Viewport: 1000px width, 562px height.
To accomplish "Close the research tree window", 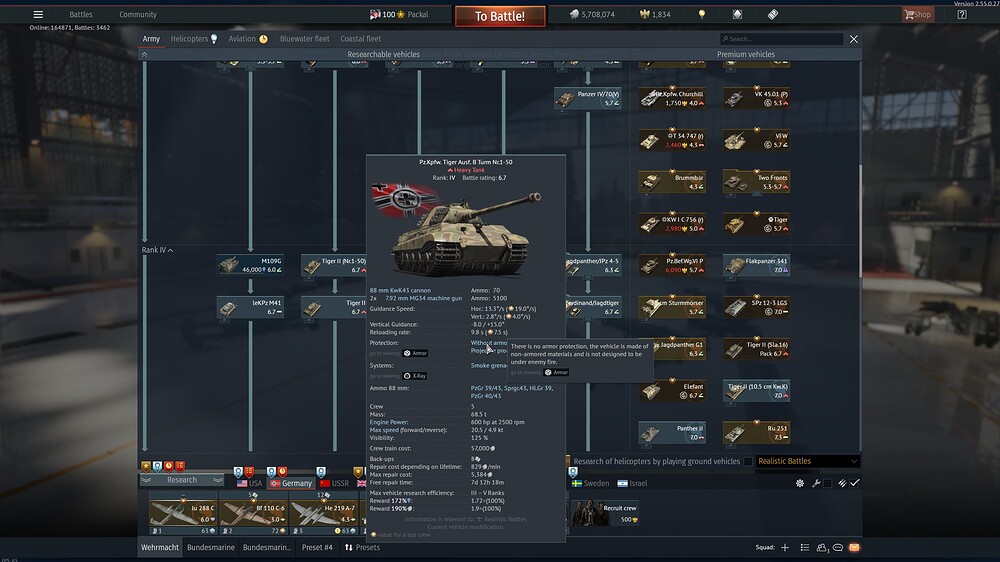I will 853,39.
